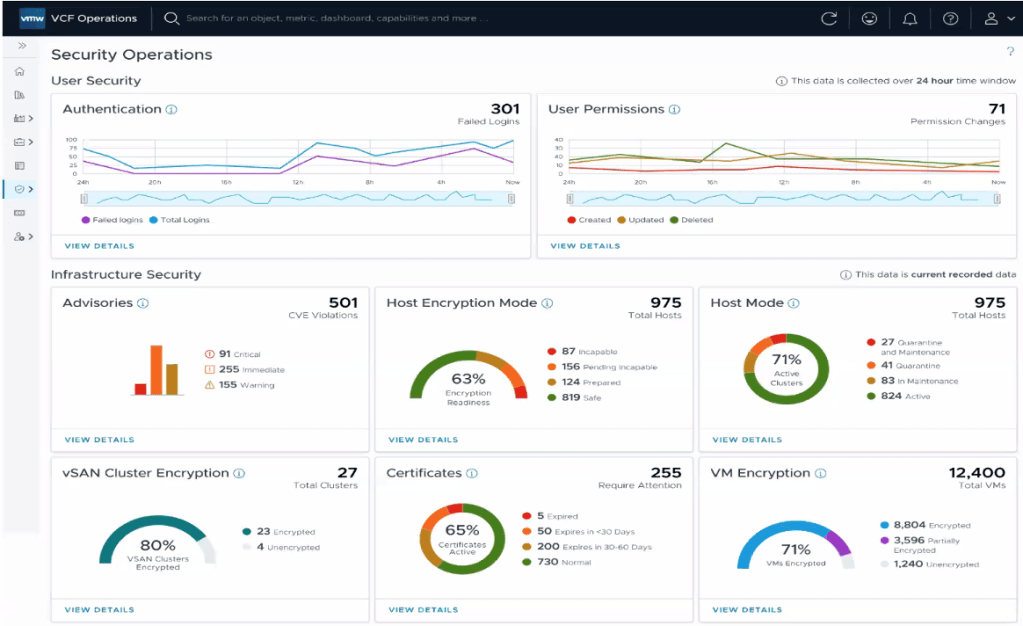Viewport: 1023px width, 626px height.
Task: Click the Home icon in left sidebar
Action: (x=19, y=72)
